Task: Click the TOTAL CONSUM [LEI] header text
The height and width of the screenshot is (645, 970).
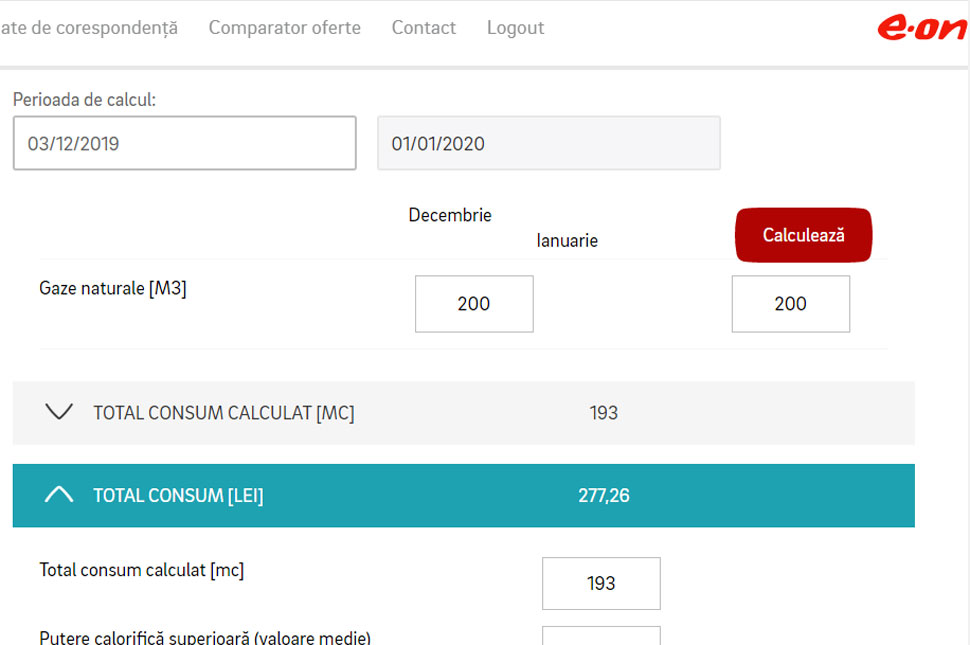Action: 178,496
